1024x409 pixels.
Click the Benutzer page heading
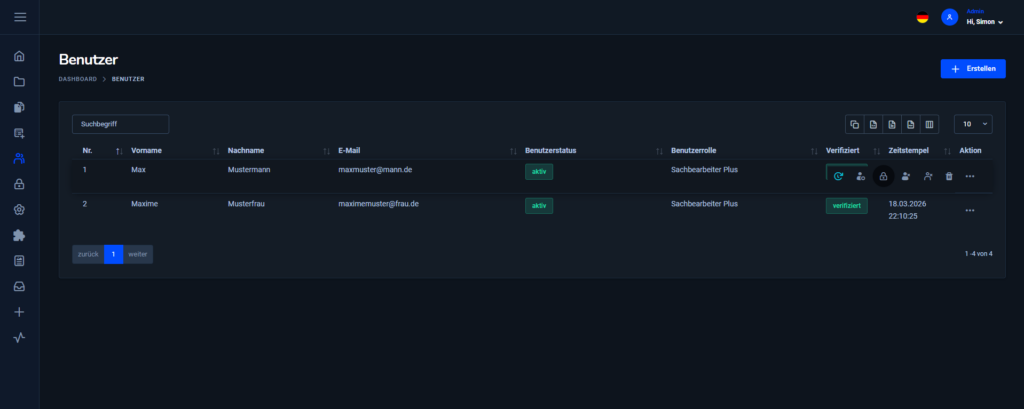(x=88, y=59)
